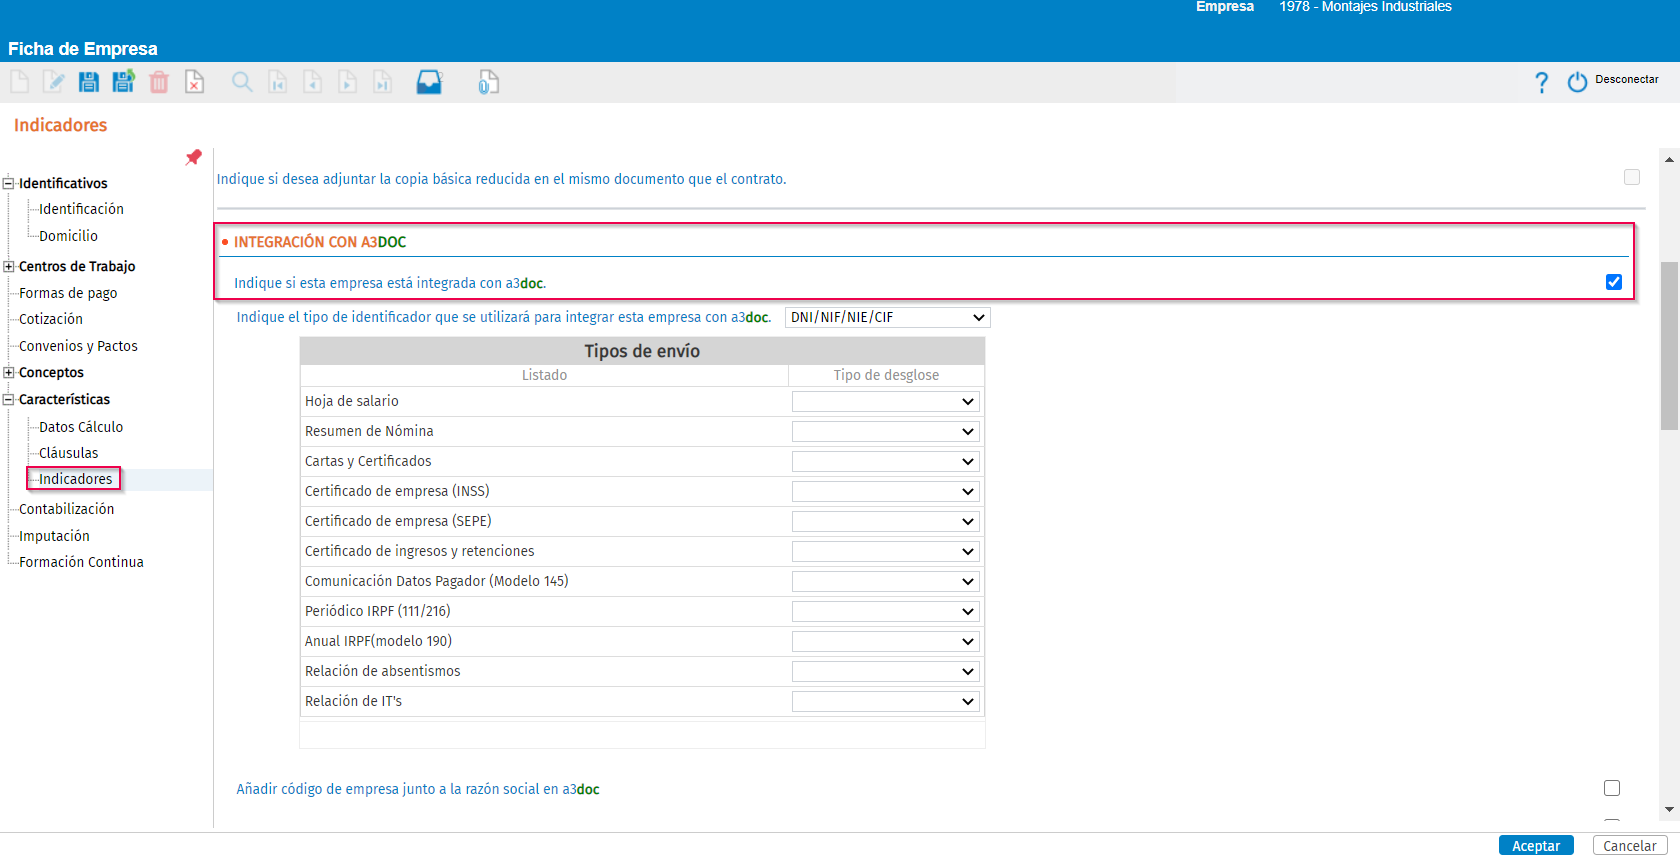
Task: Open help with the question mark icon
Action: [1541, 82]
